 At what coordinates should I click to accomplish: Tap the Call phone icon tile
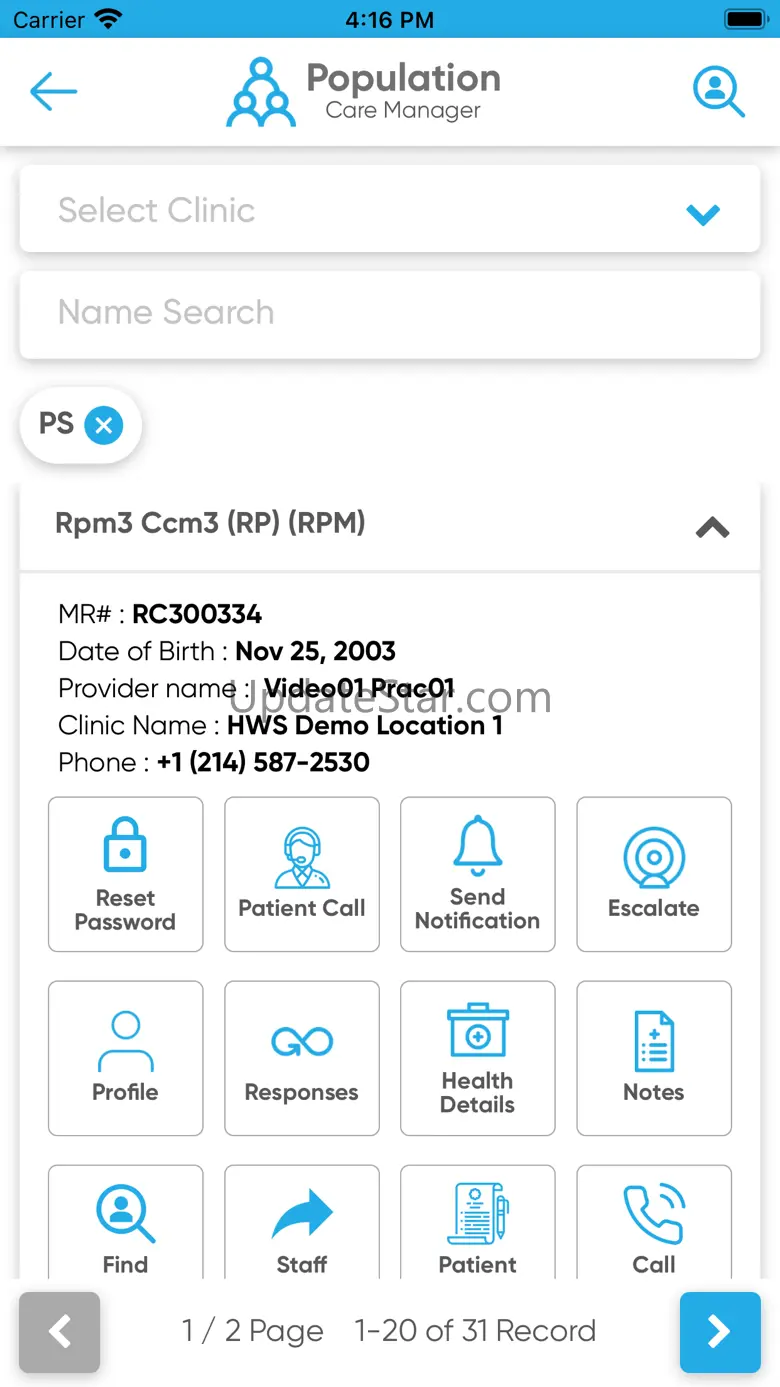click(654, 1222)
